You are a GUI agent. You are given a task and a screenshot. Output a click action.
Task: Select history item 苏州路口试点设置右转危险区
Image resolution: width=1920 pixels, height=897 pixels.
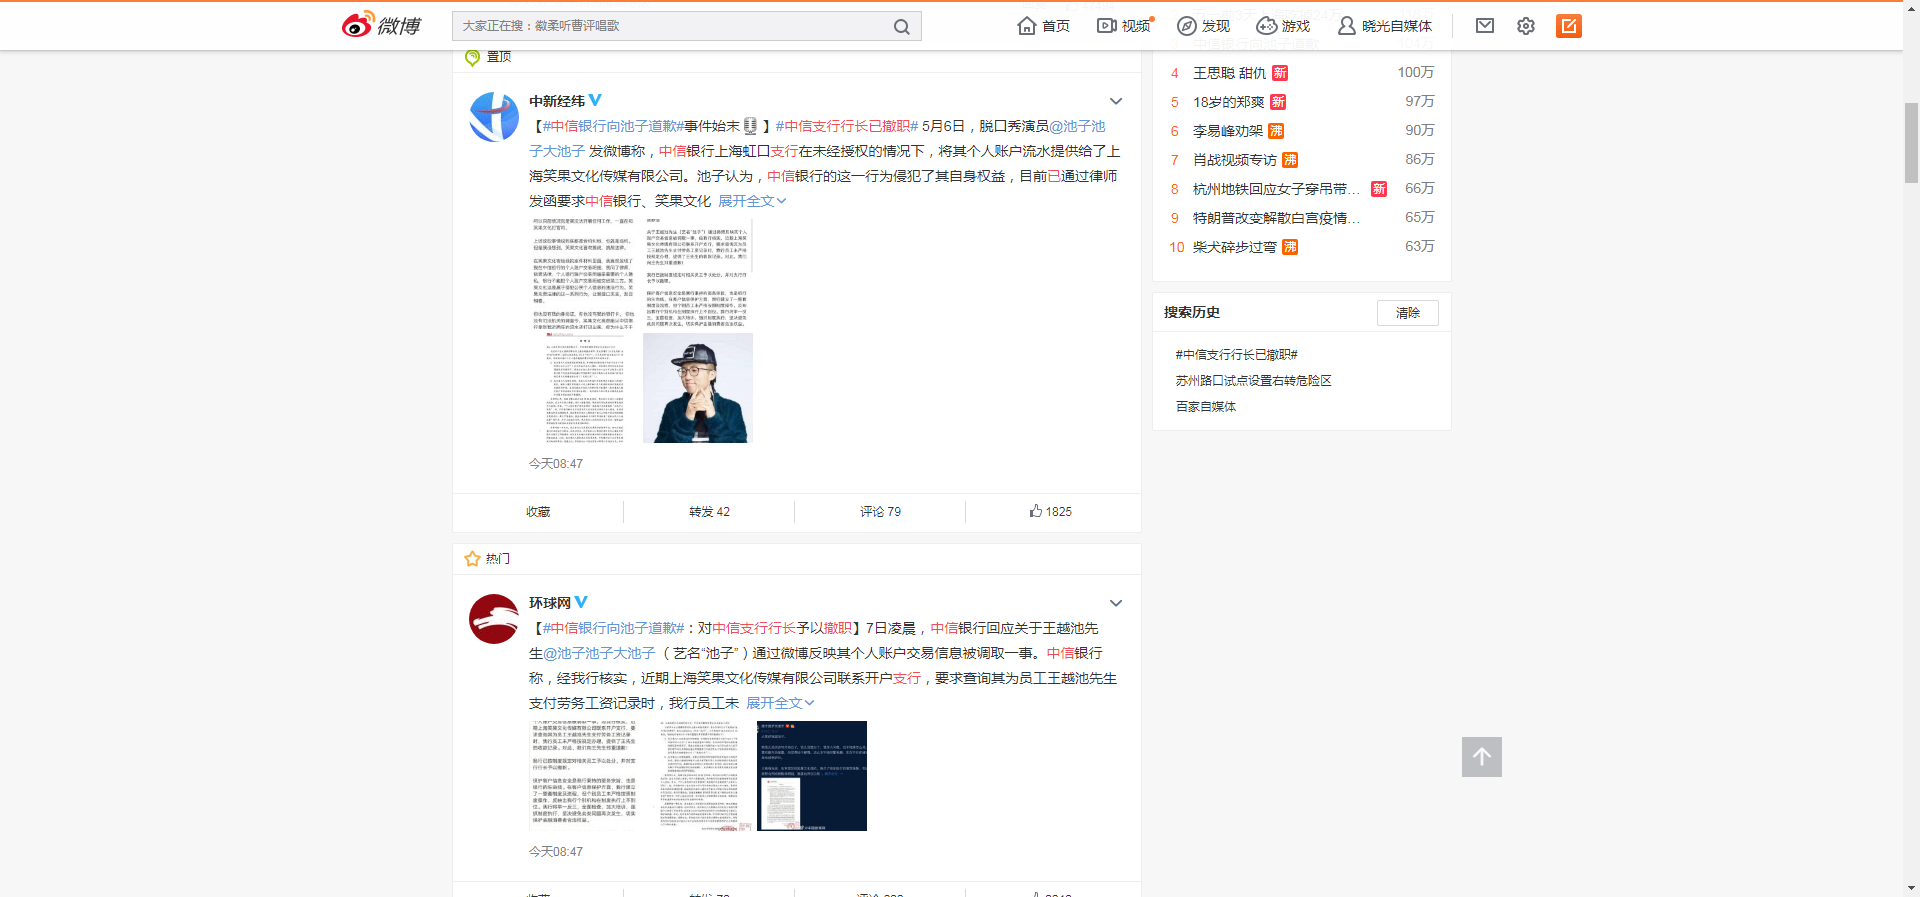click(1253, 381)
